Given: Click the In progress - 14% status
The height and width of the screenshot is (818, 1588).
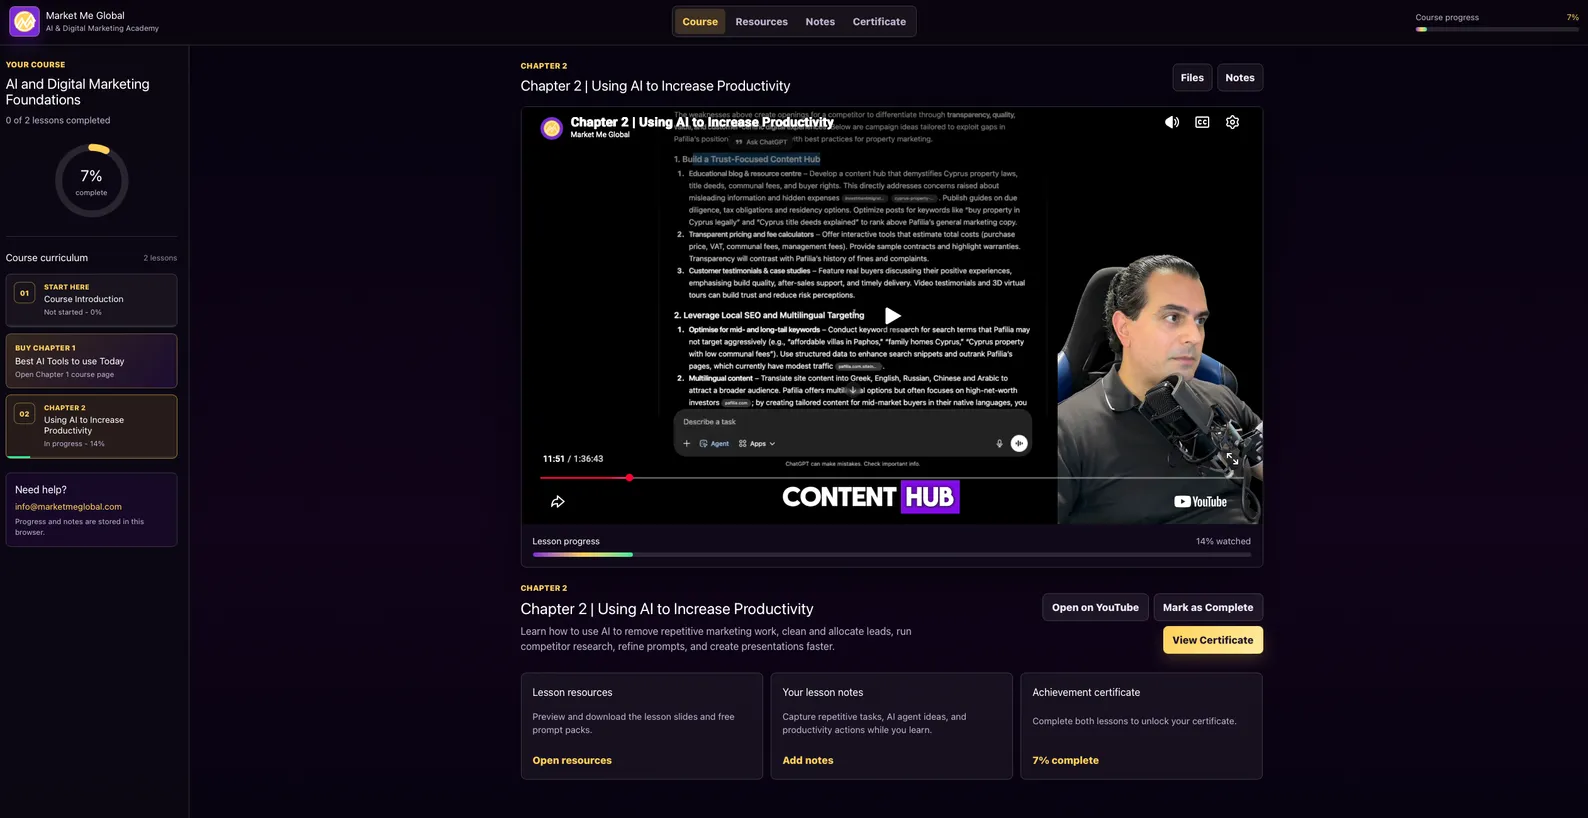Looking at the screenshot, I should tap(74, 444).
